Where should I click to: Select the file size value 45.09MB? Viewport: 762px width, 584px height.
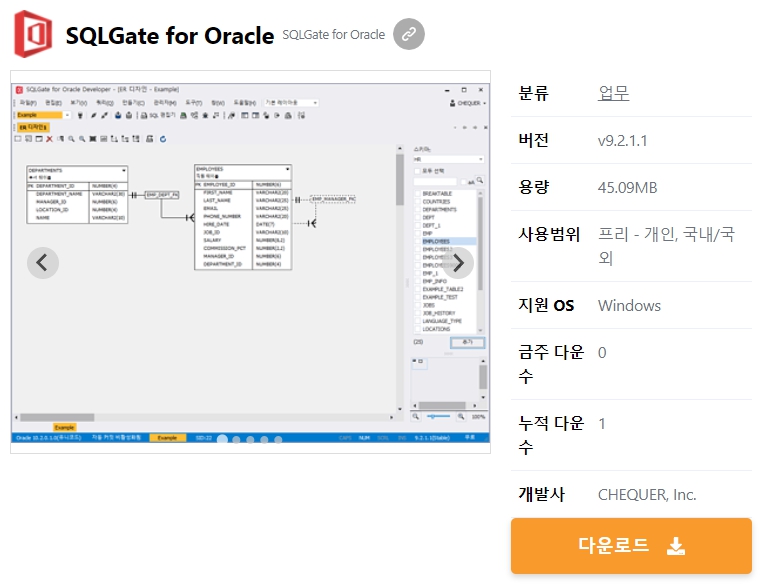point(627,188)
